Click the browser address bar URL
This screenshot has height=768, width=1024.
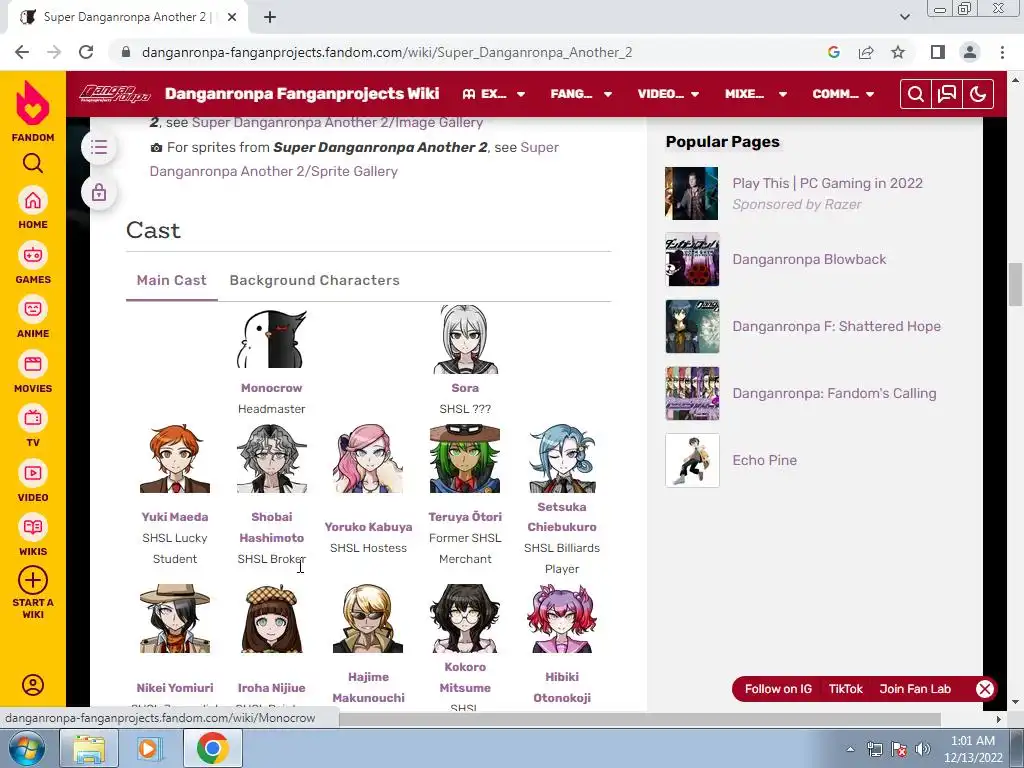(x=387, y=52)
